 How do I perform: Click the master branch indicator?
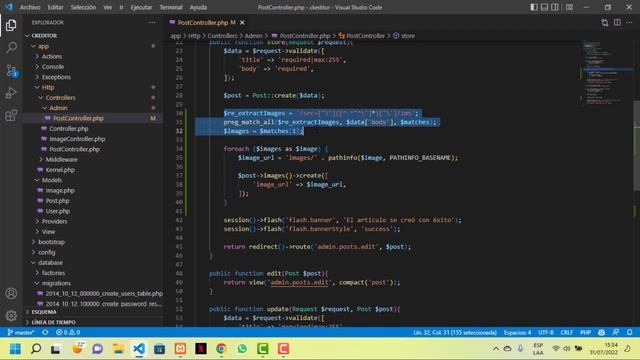coord(20,332)
